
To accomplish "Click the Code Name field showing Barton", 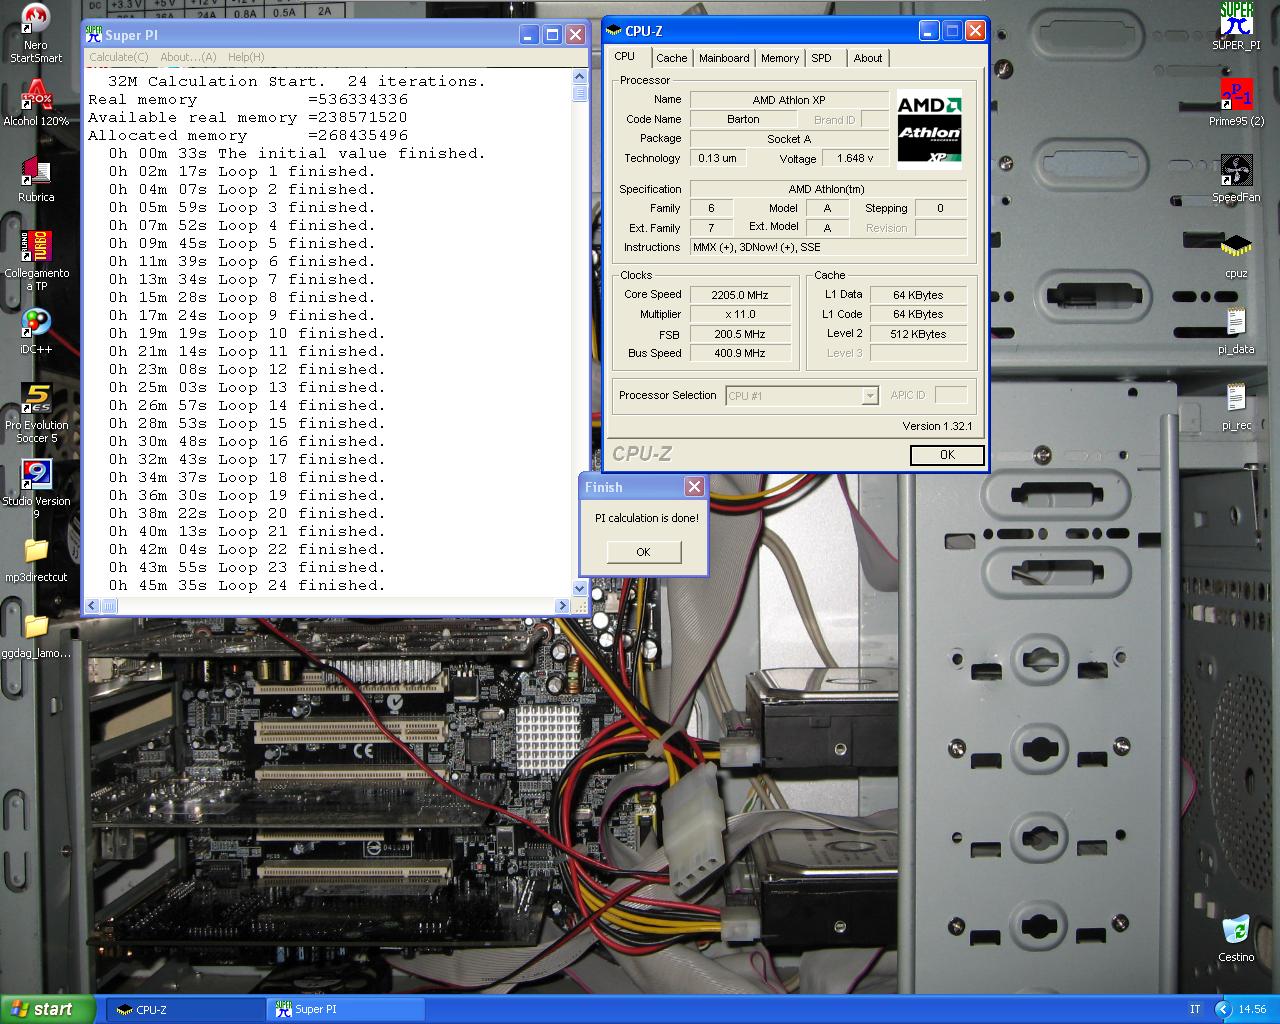I will tap(743, 119).
